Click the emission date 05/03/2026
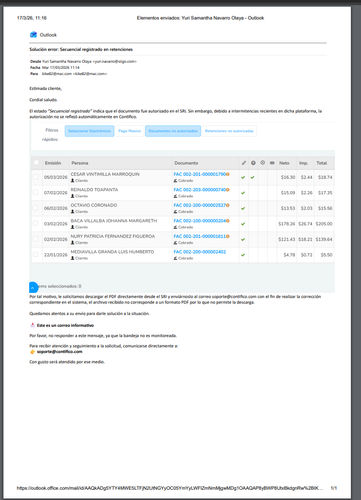361x500 pixels. 56,177
